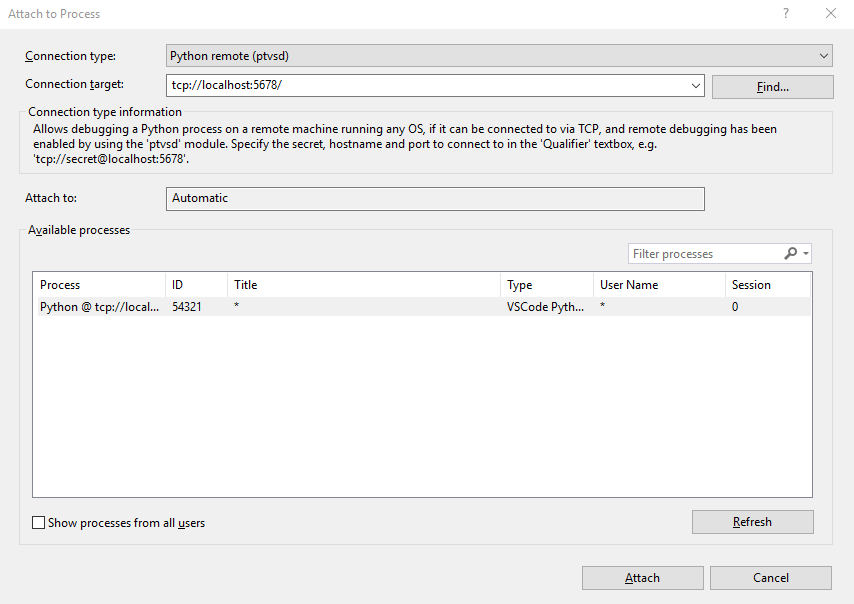Viewport: 854px width, 604px height.
Task: Open the Connection type dropdown
Action: coord(822,55)
